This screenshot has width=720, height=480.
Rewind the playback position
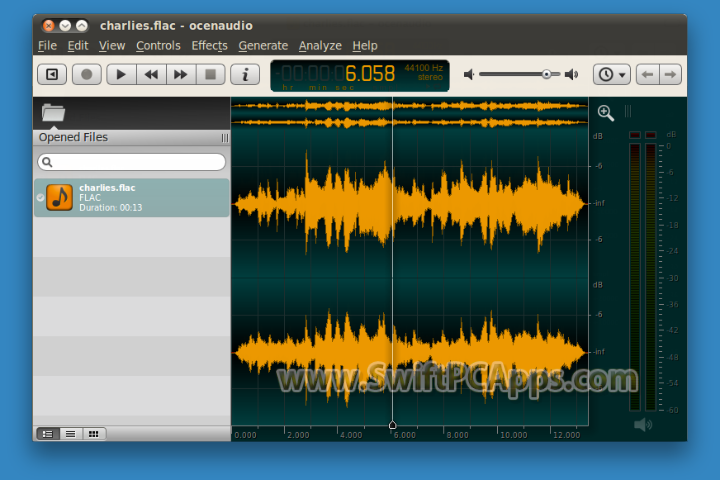click(x=151, y=74)
